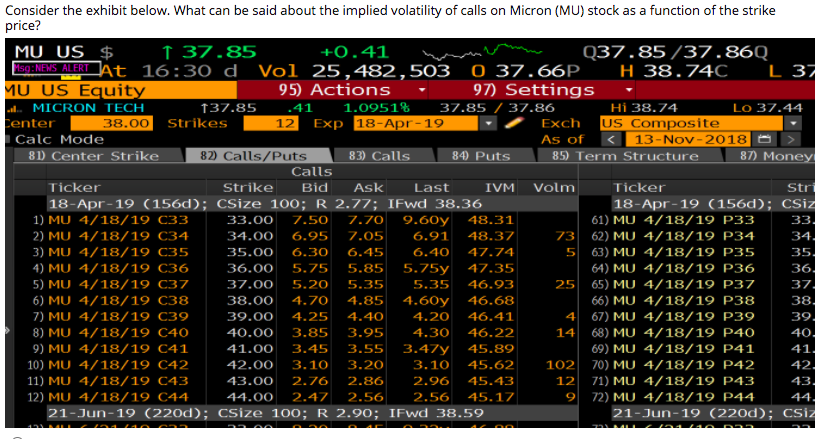Viewport: 827px width, 439px height.
Task: Click the Strikes count field 12
Action: pyautogui.click(x=271, y=123)
